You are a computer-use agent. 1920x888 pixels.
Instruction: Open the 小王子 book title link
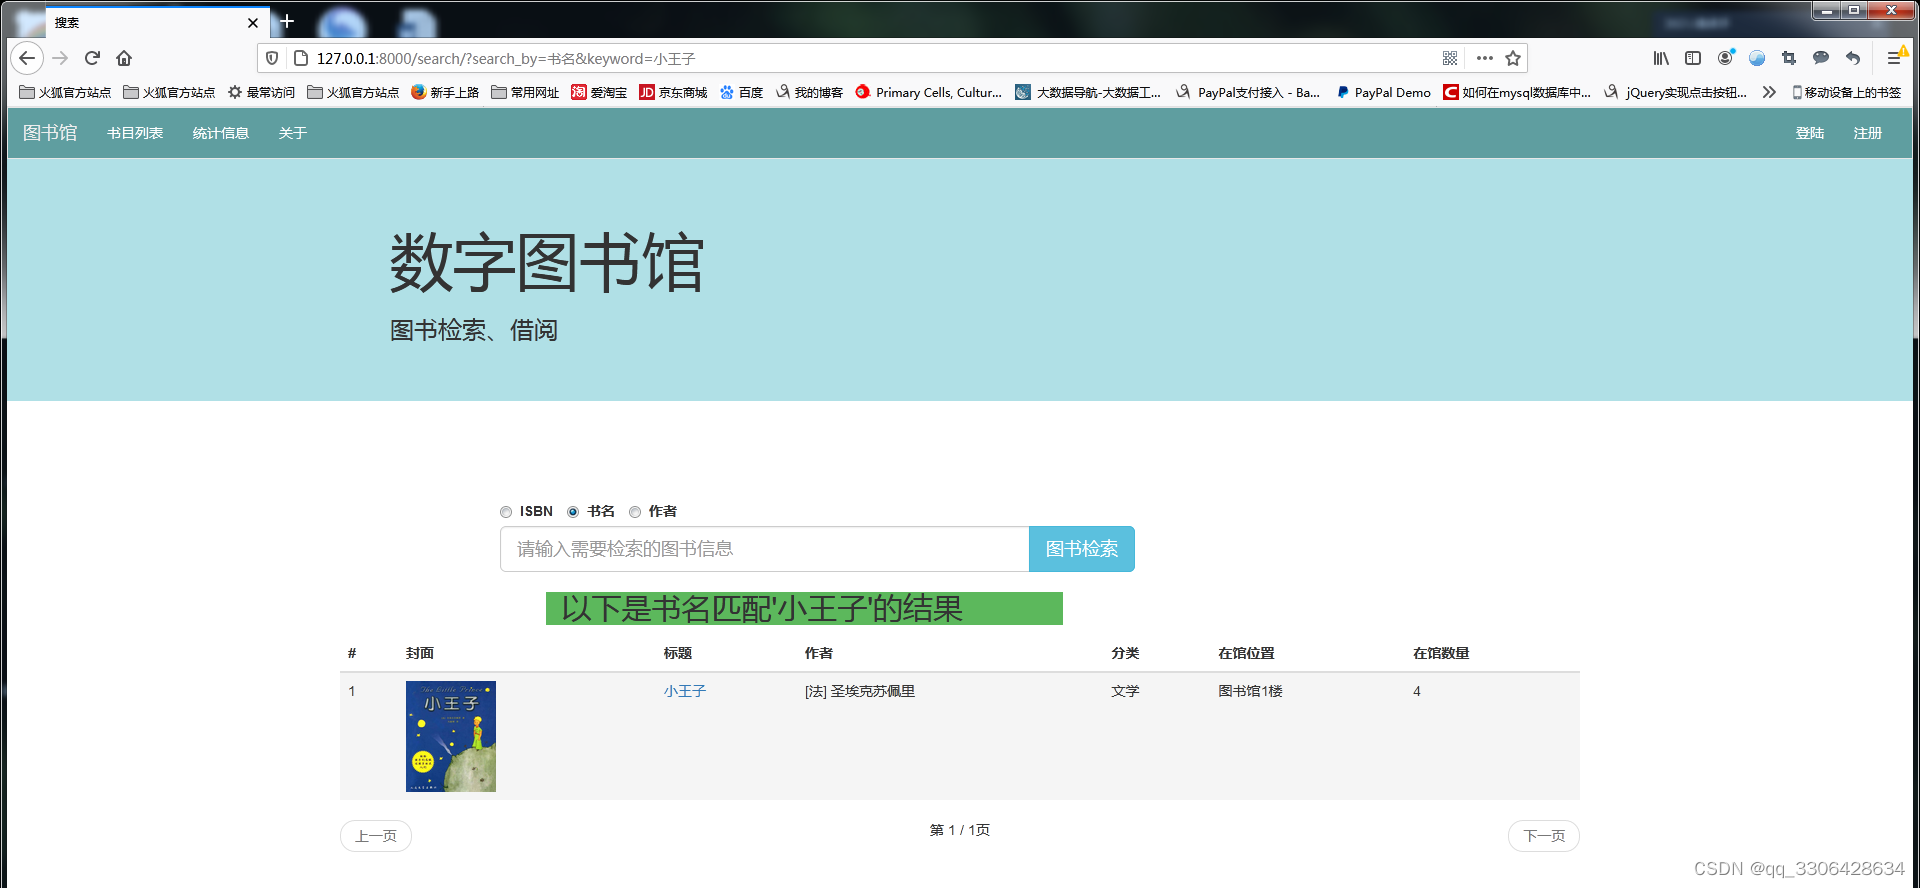point(685,691)
